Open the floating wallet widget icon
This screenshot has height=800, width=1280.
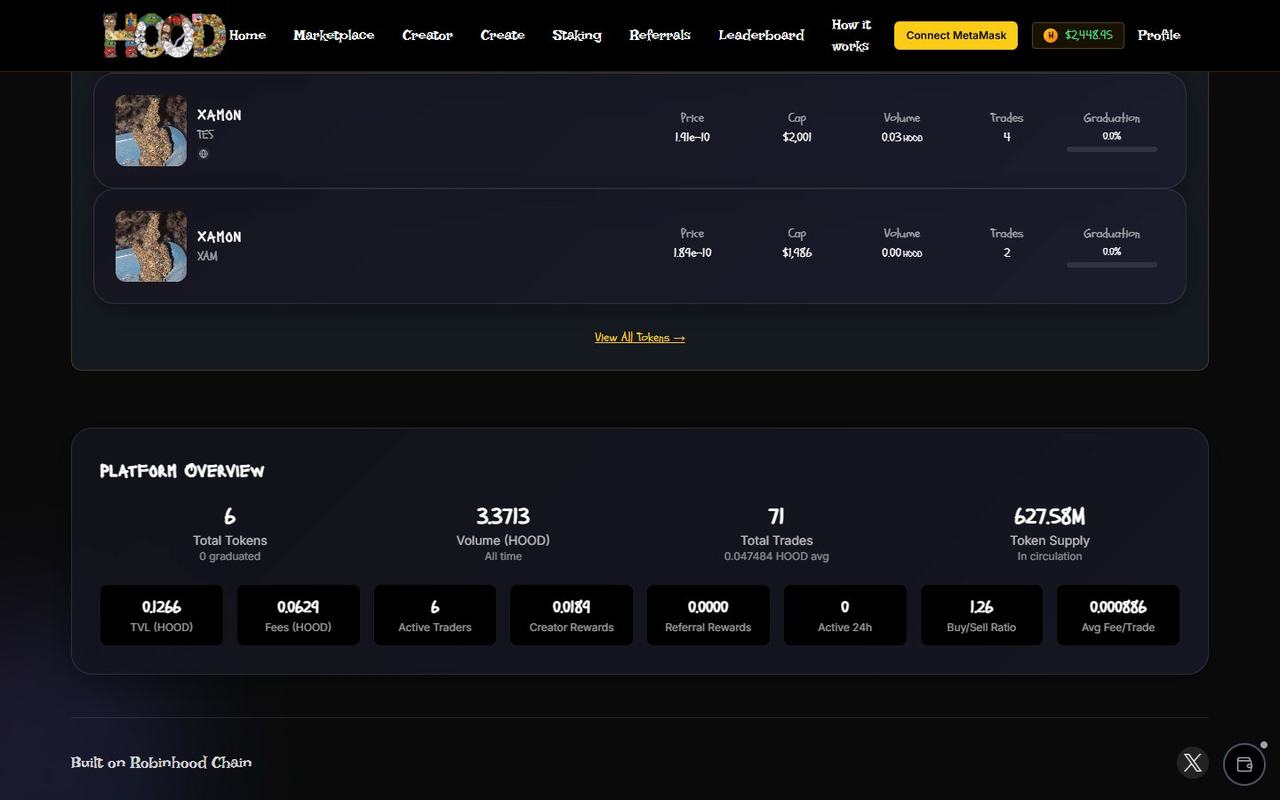click(x=1244, y=764)
